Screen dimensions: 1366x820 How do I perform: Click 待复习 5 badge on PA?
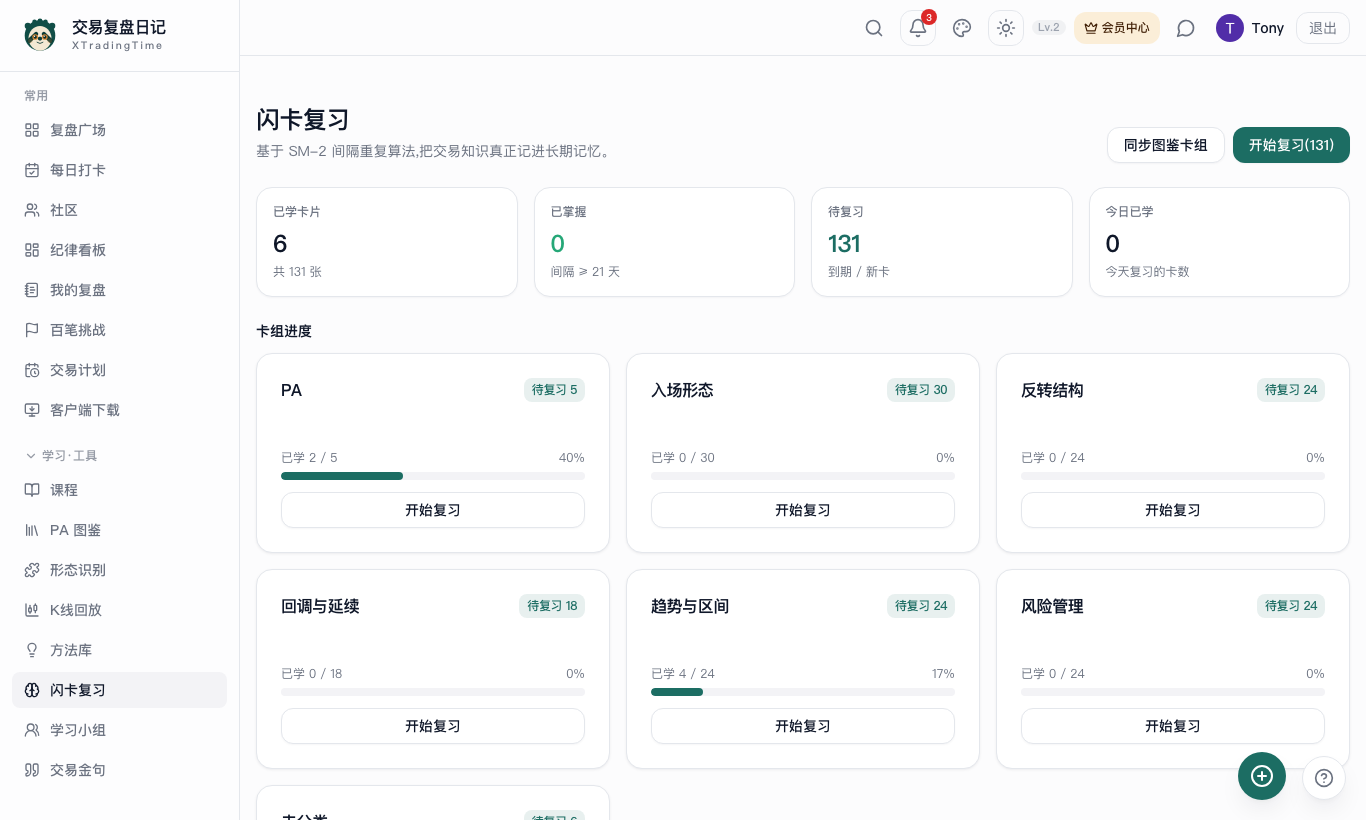554,390
